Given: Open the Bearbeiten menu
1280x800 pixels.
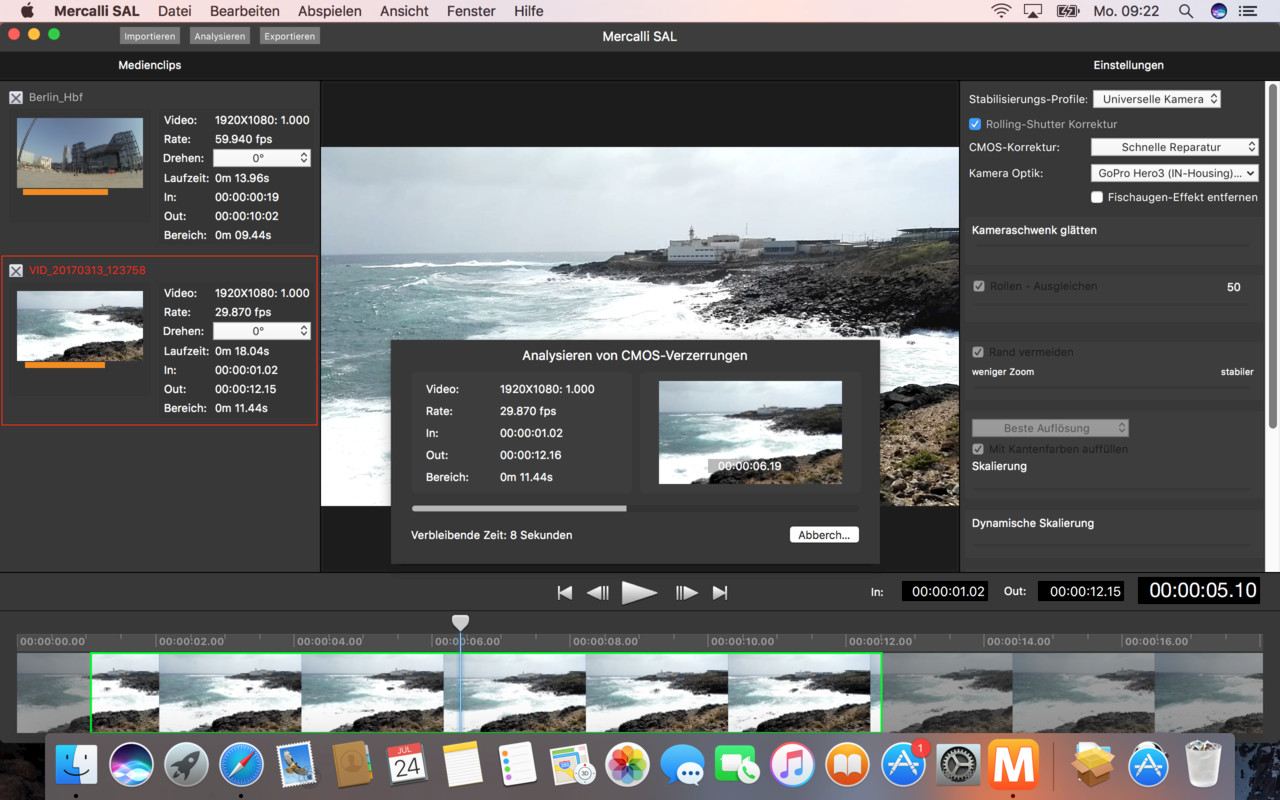Looking at the screenshot, I should coord(245,11).
